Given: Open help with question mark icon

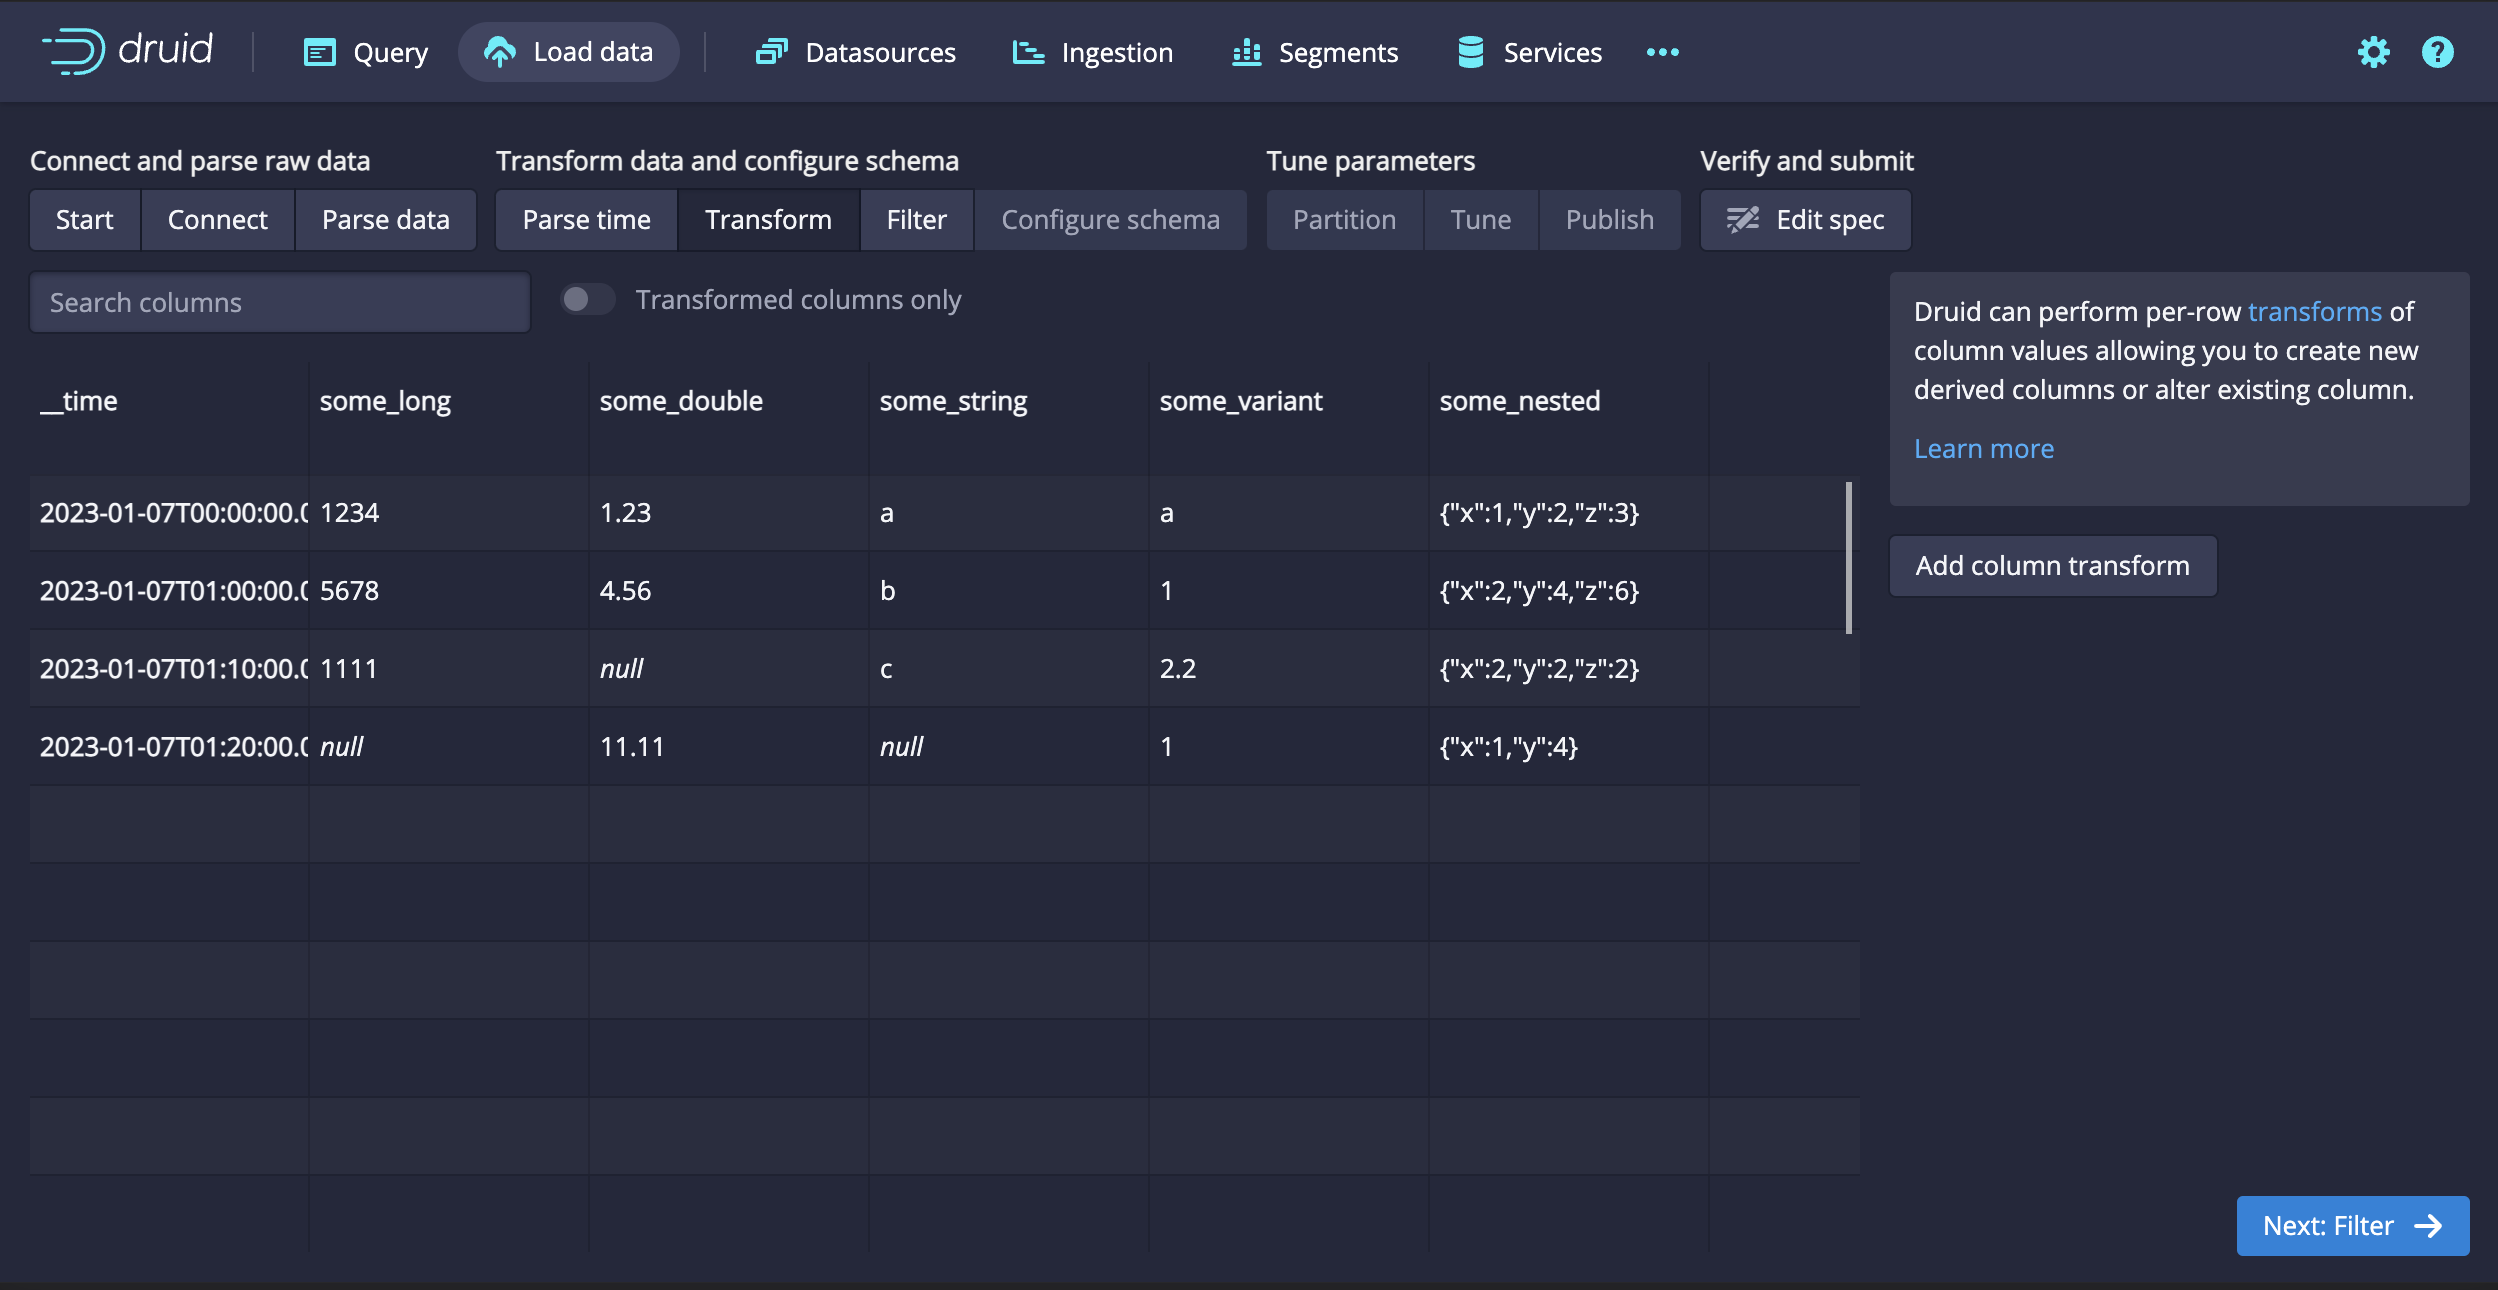Looking at the screenshot, I should (2437, 52).
